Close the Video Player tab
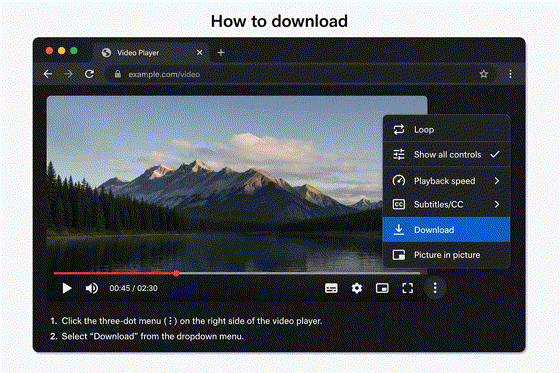This screenshot has width=560, height=373. point(200,53)
